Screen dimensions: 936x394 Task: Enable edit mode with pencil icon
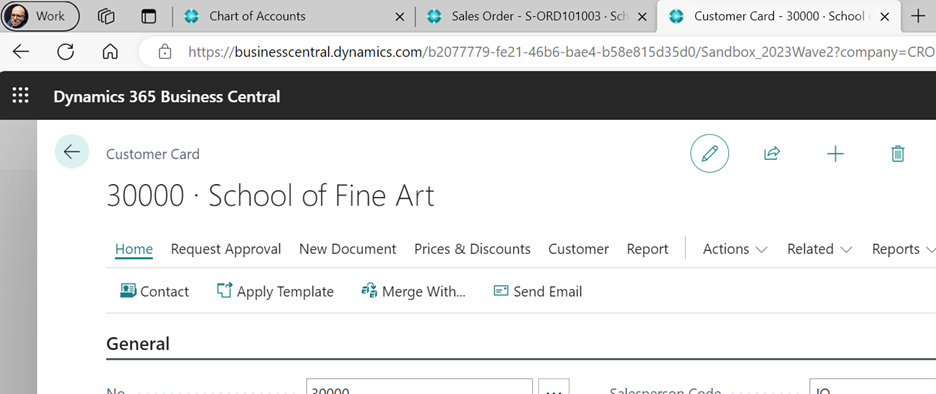coord(710,154)
